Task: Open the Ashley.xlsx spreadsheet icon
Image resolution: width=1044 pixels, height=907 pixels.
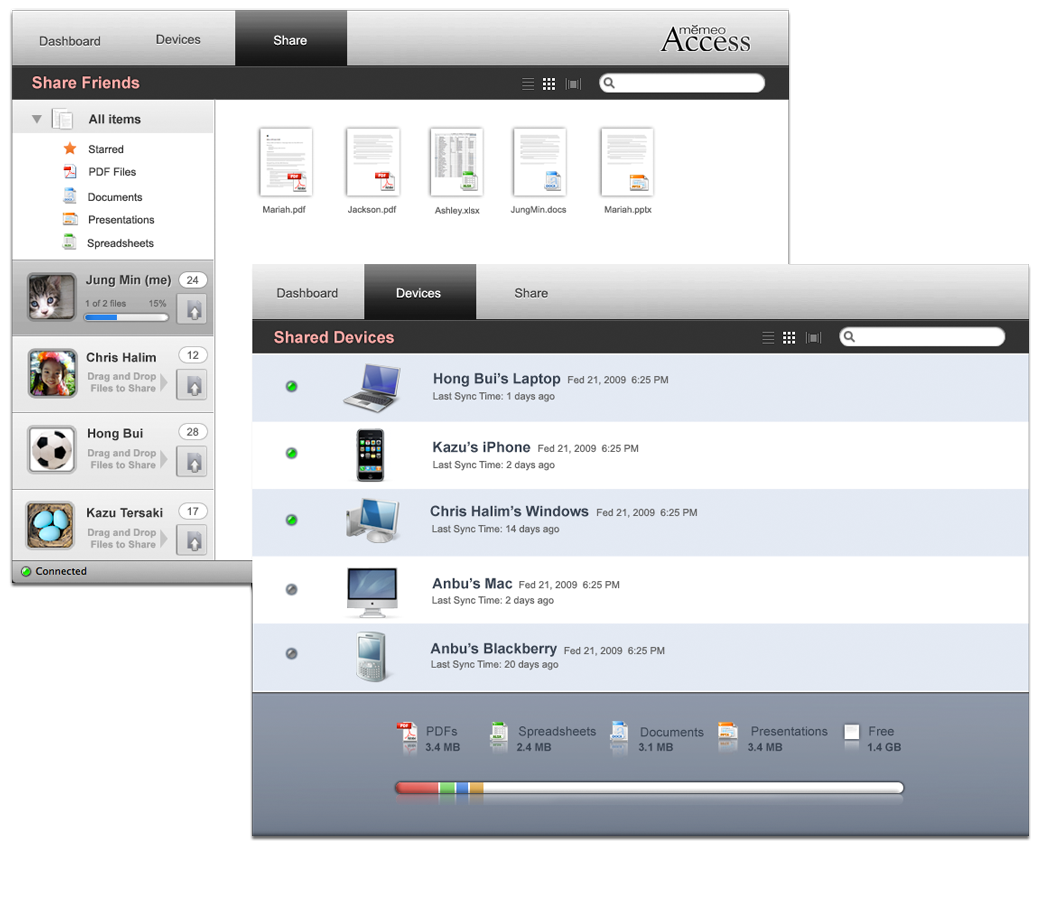Action: (456, 162)
